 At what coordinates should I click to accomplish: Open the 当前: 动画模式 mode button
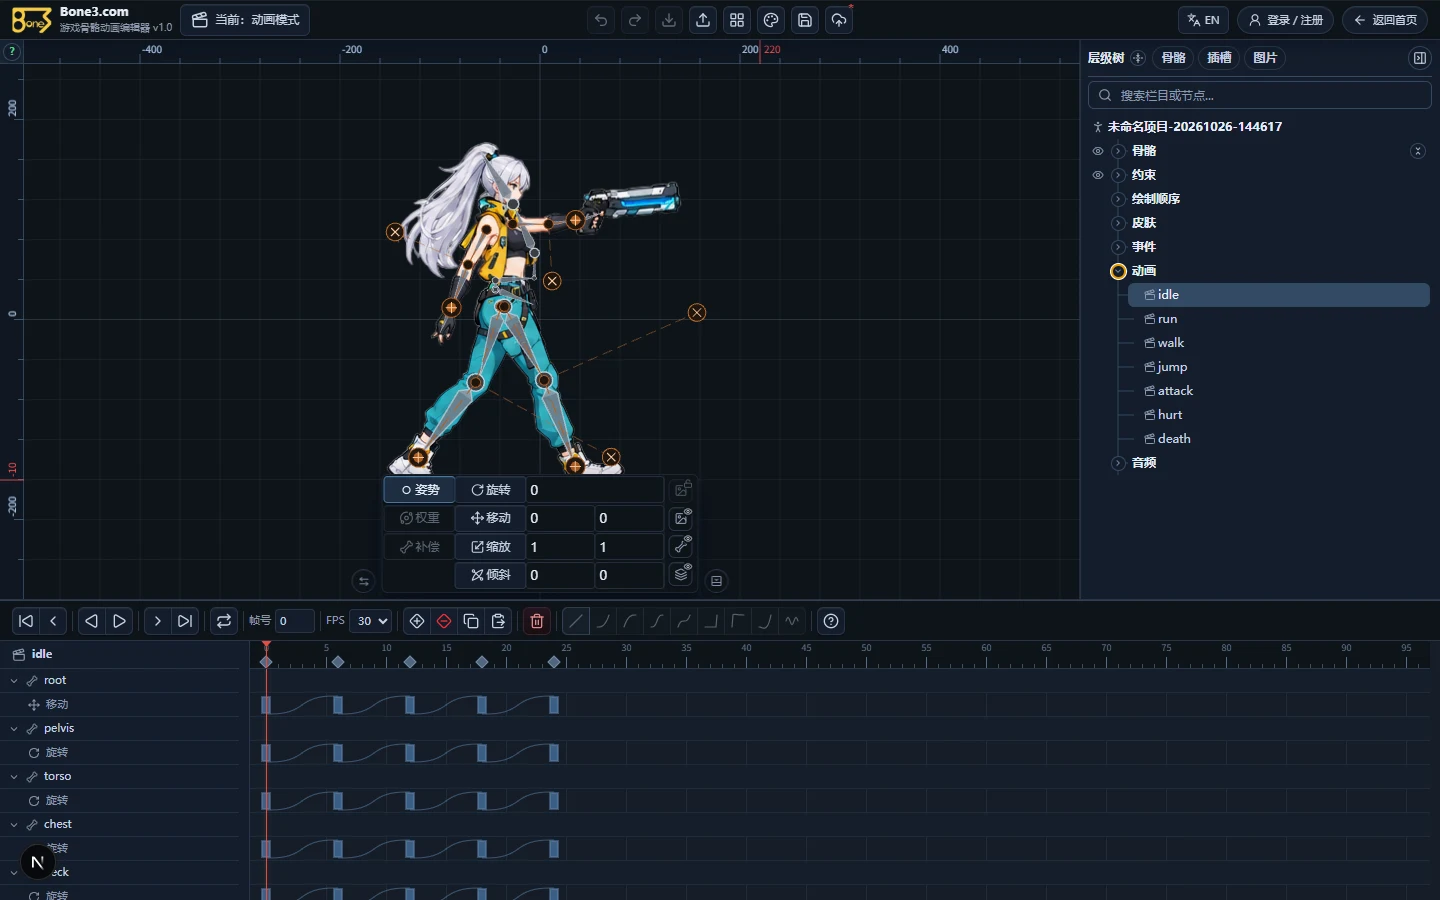[245, 20]
